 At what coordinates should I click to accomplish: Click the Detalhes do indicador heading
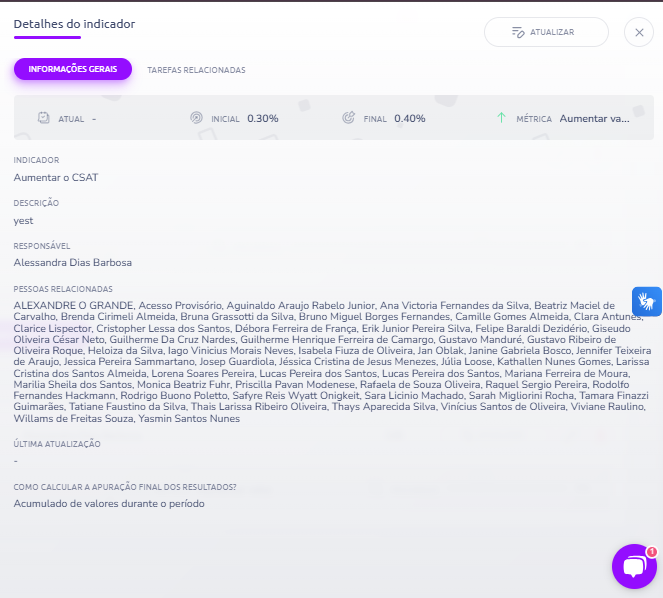point(74,24)
